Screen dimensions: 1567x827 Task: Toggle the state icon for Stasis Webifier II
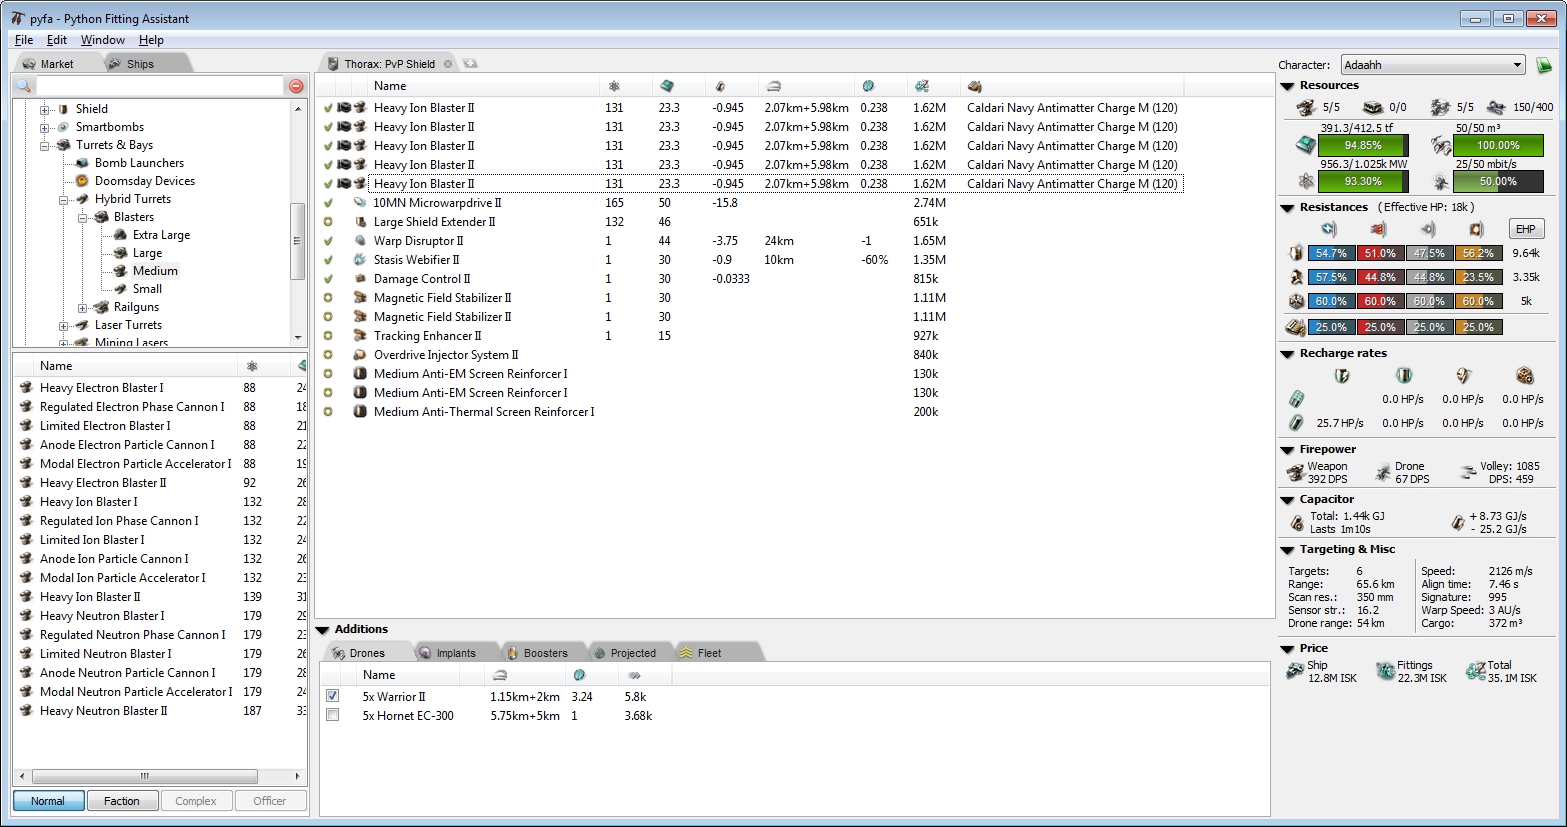(x=327, y=260)
